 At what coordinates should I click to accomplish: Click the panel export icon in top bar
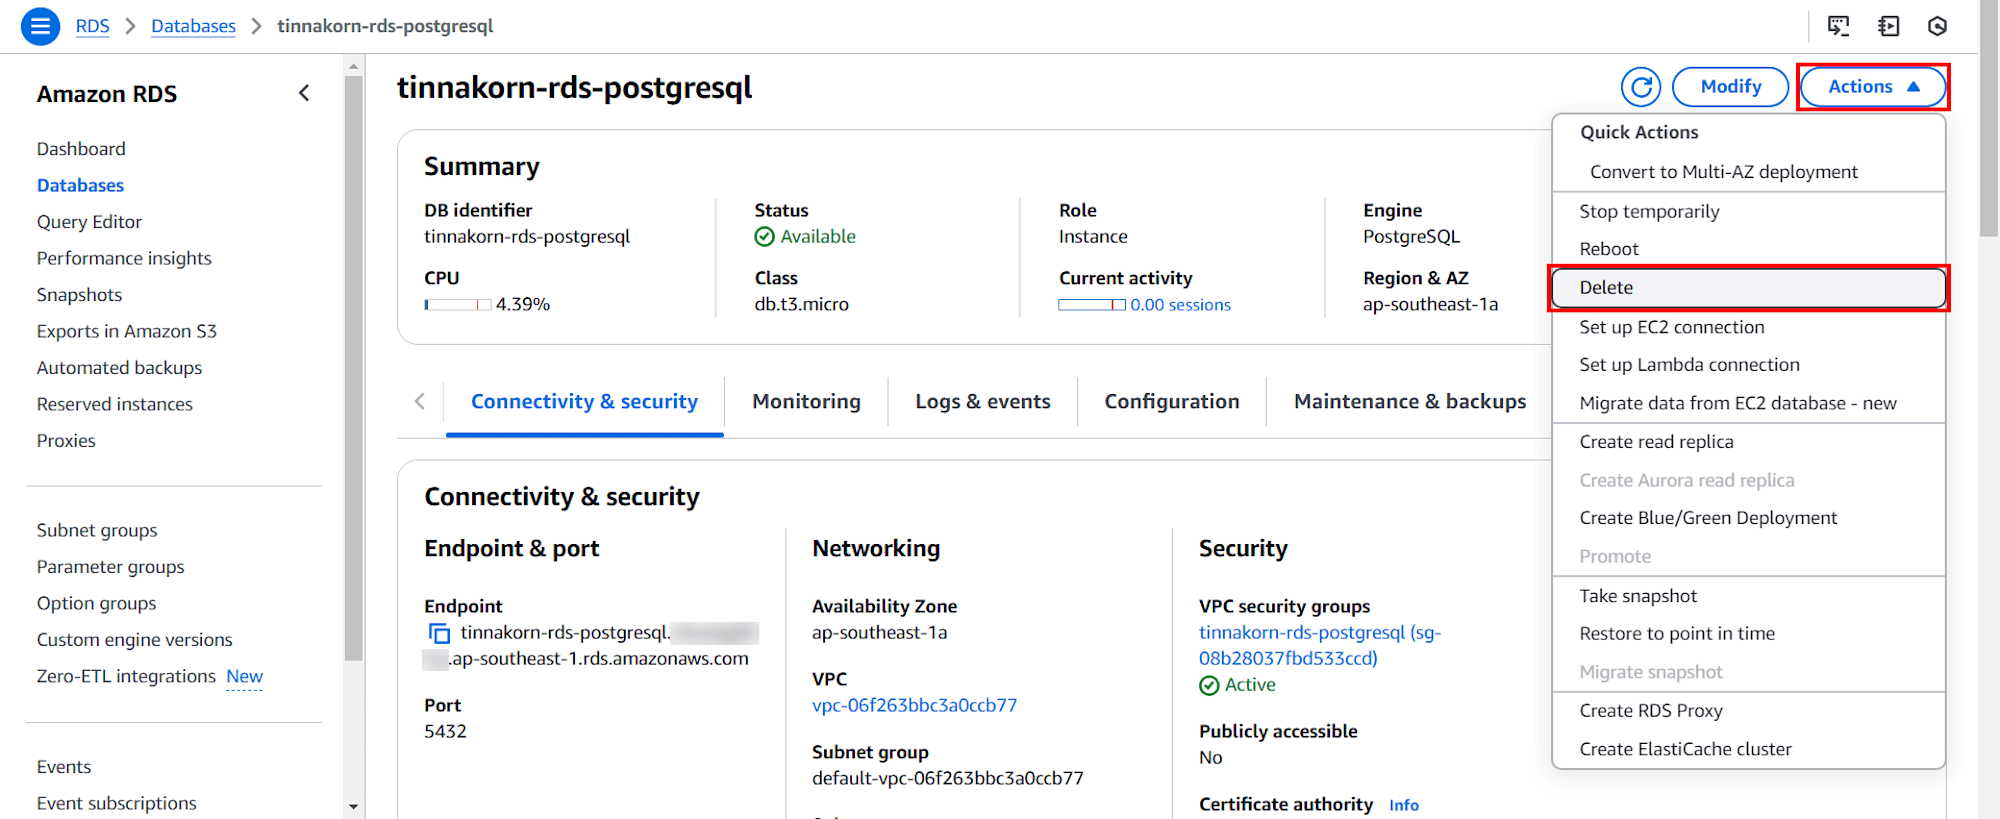click(x=1888, y=26)
